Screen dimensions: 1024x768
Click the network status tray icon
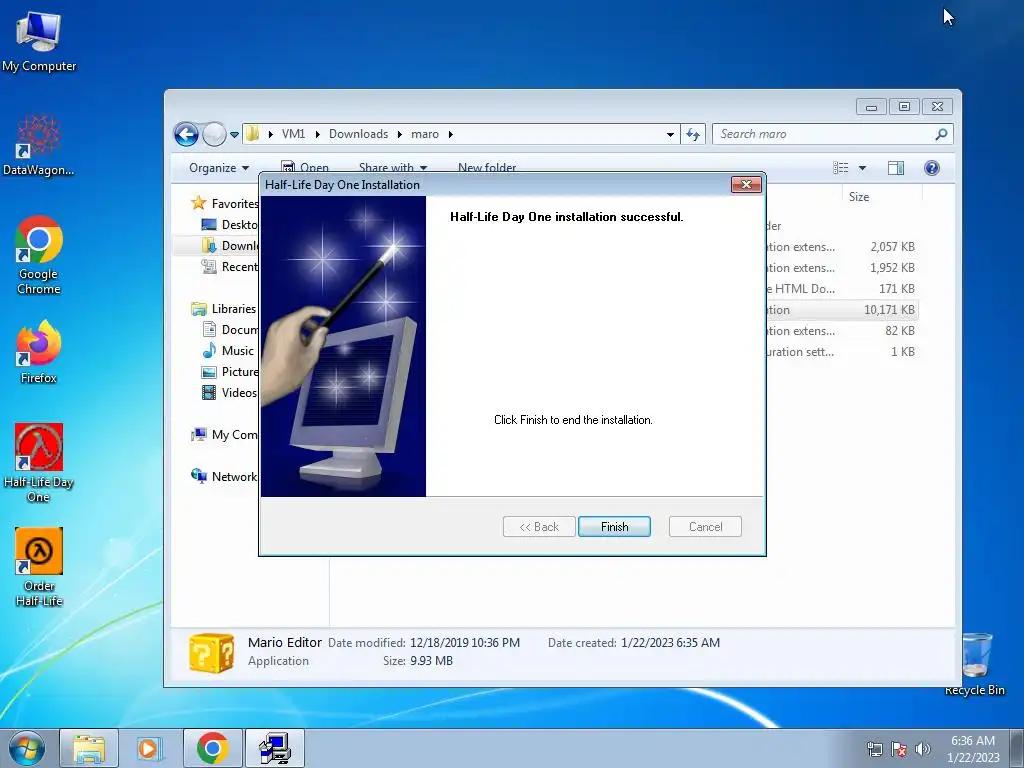[874, 749]
